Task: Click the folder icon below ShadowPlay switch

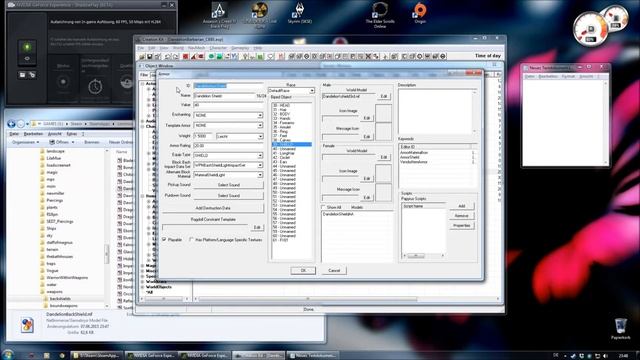Action: [22, 75]
